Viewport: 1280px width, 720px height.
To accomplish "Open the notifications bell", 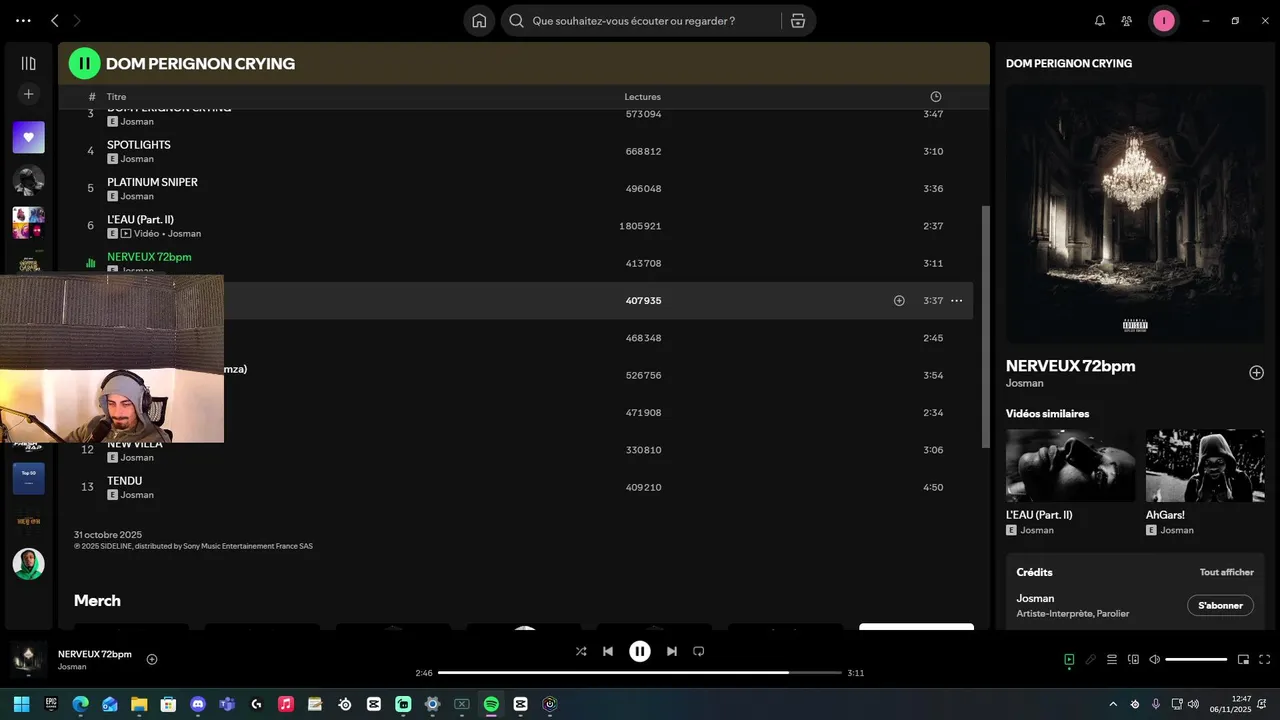I will pos(1100,20).
